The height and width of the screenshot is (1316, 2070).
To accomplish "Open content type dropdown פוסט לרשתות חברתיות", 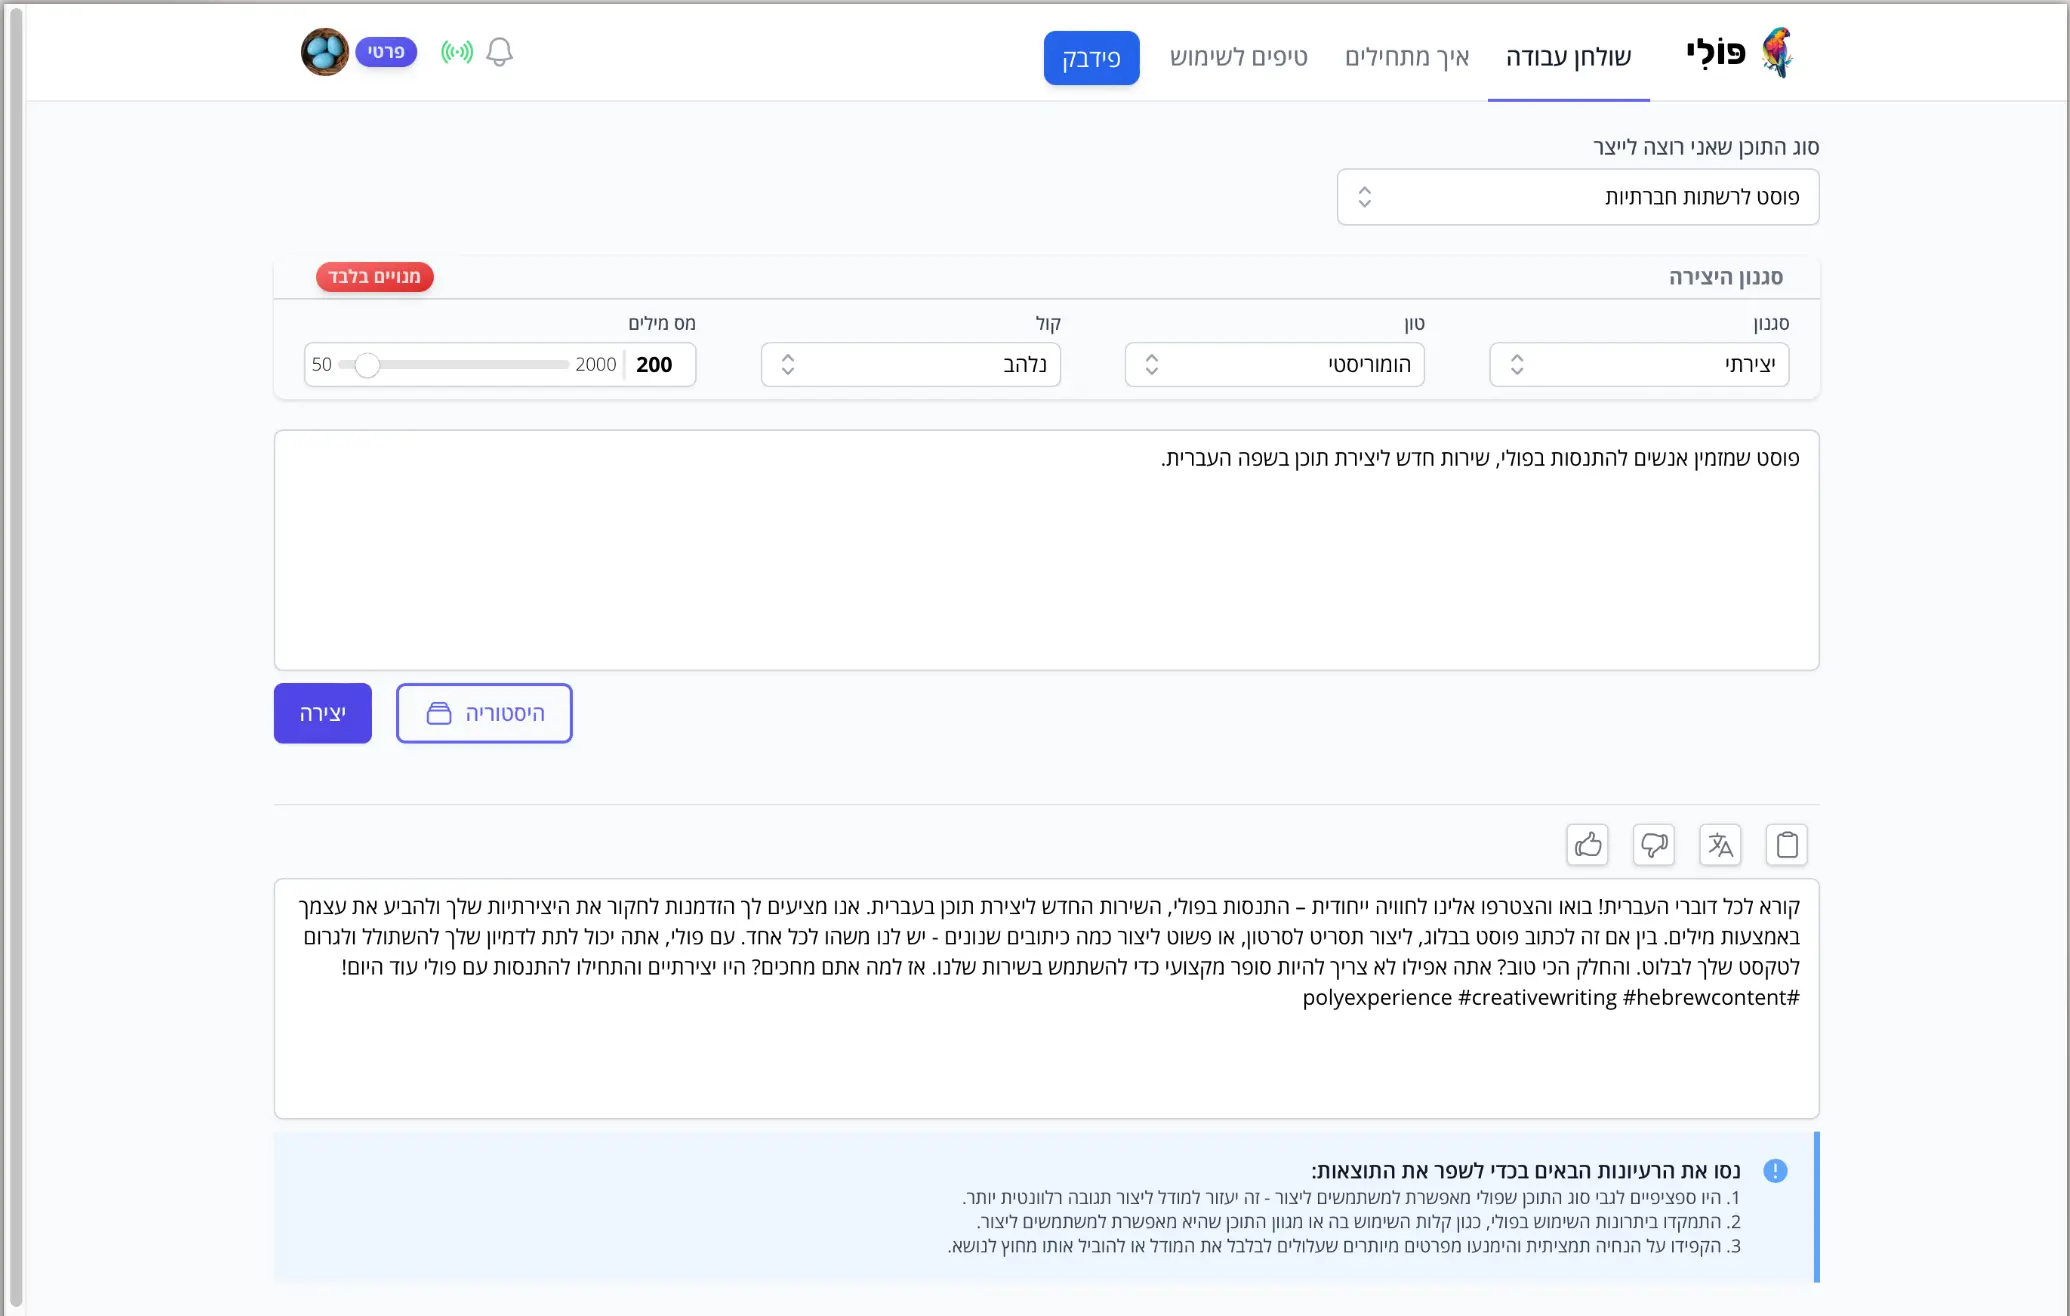I will pos(1578,197).
